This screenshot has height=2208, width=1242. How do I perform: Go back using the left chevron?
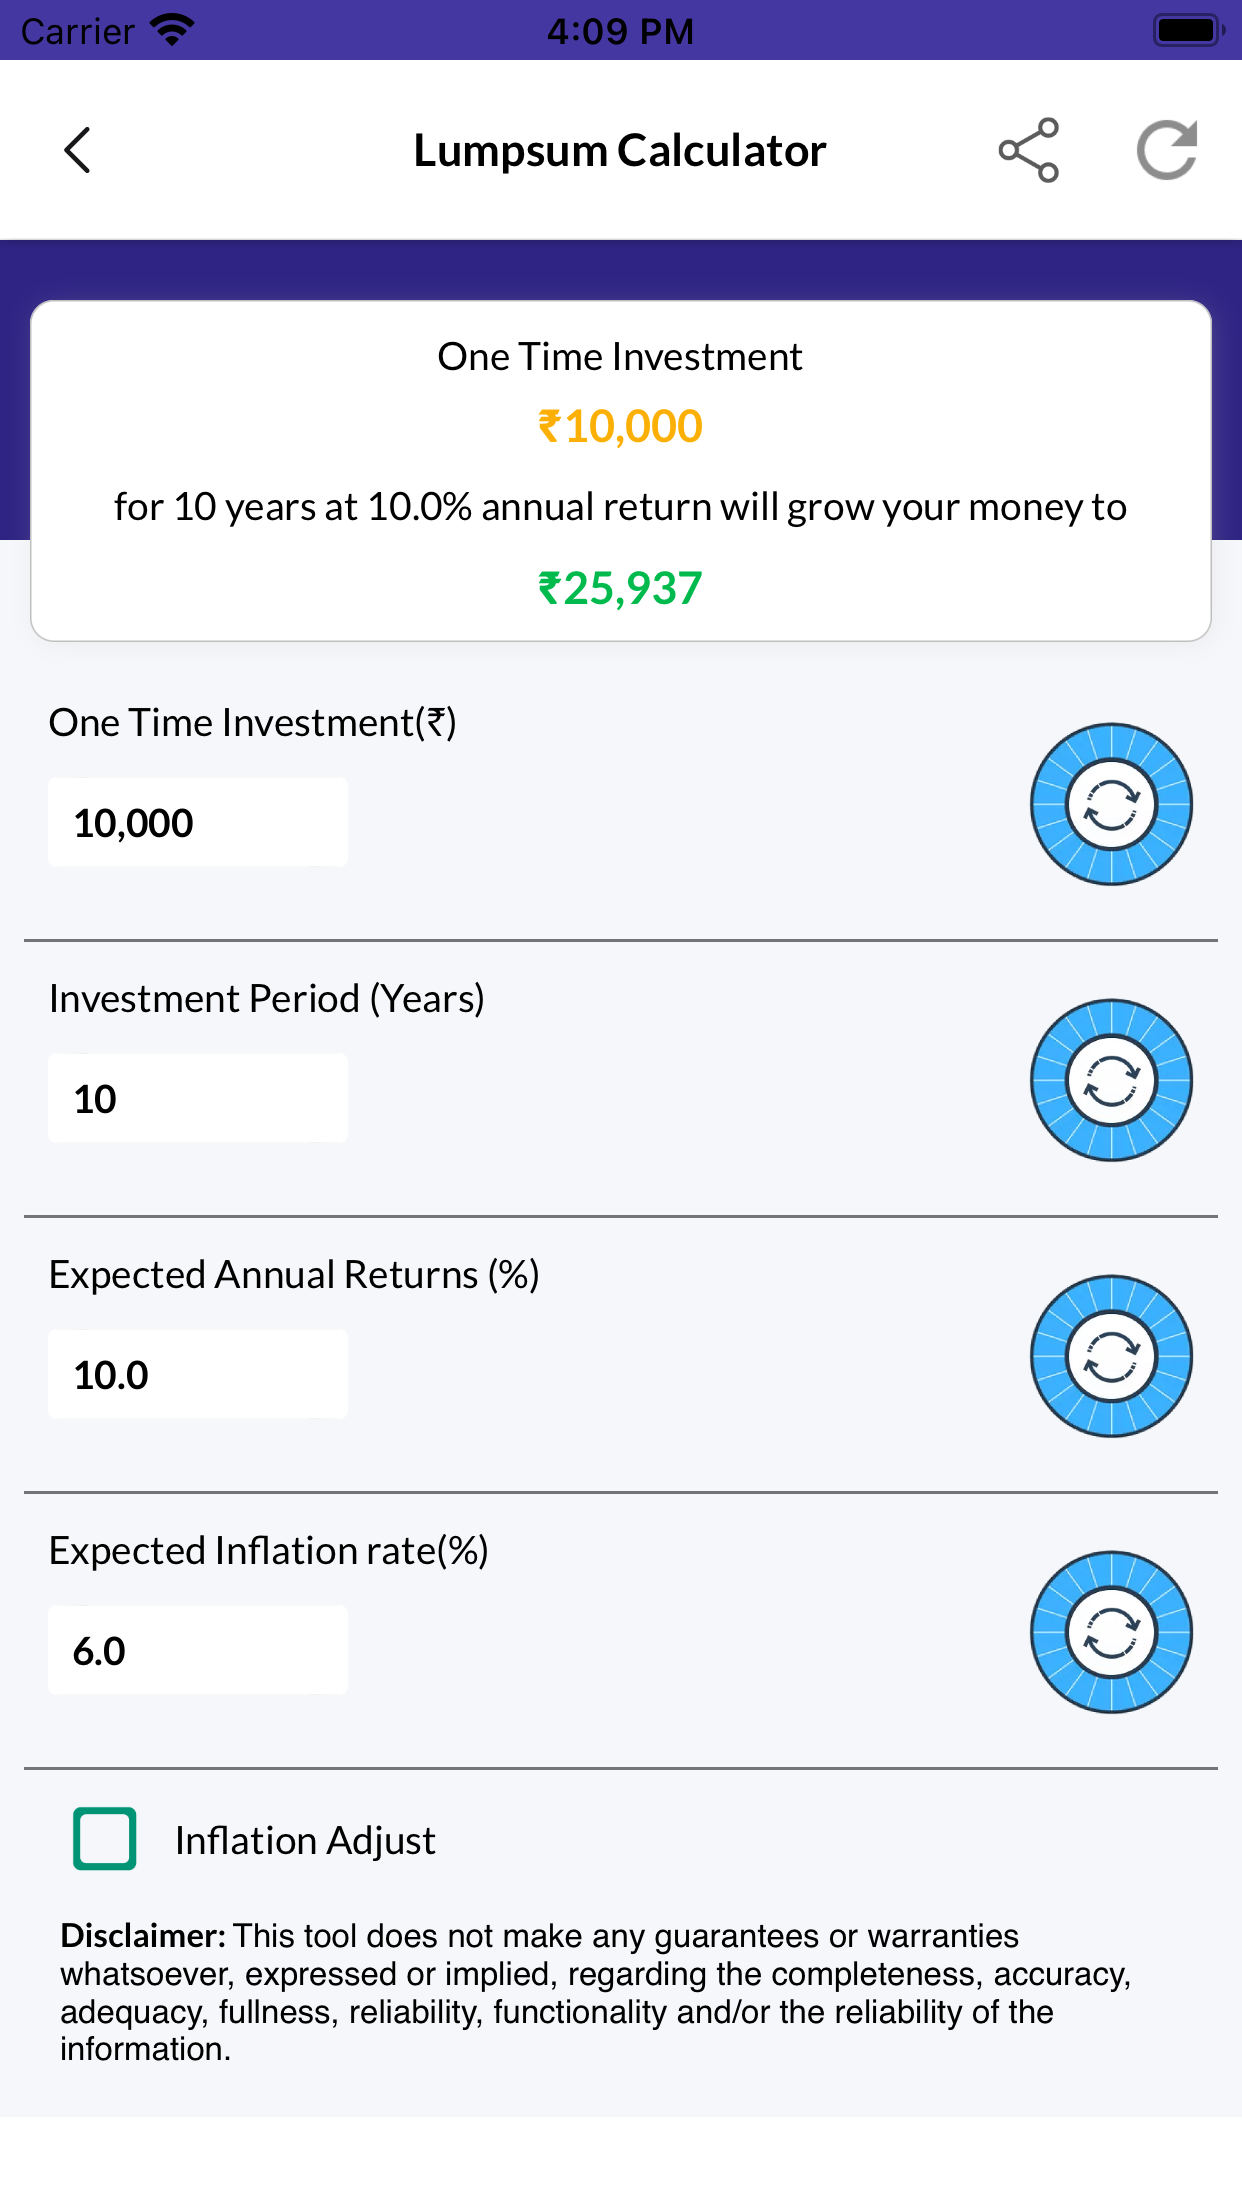tap(77, 150)
